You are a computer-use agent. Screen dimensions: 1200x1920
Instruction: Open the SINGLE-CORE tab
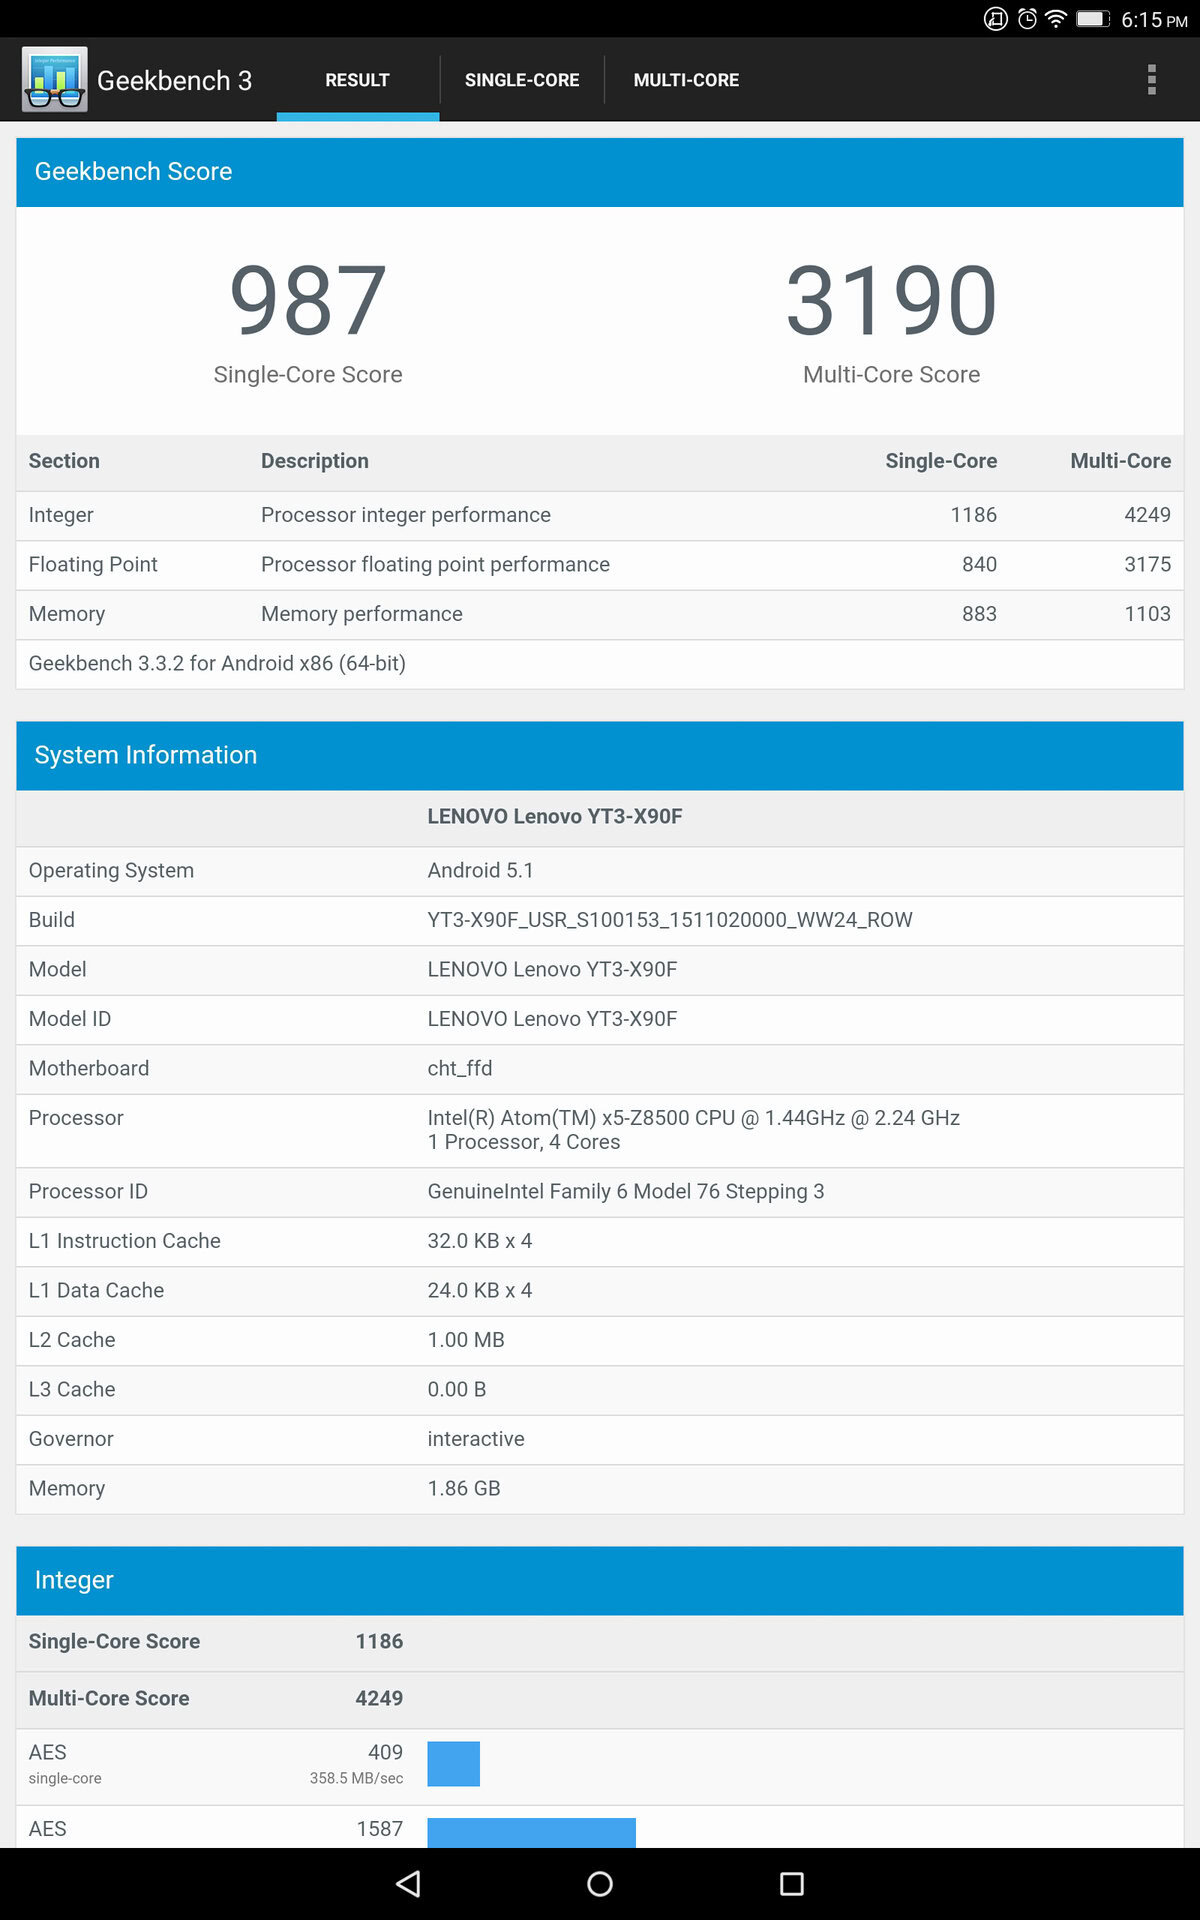click(522, 80)
